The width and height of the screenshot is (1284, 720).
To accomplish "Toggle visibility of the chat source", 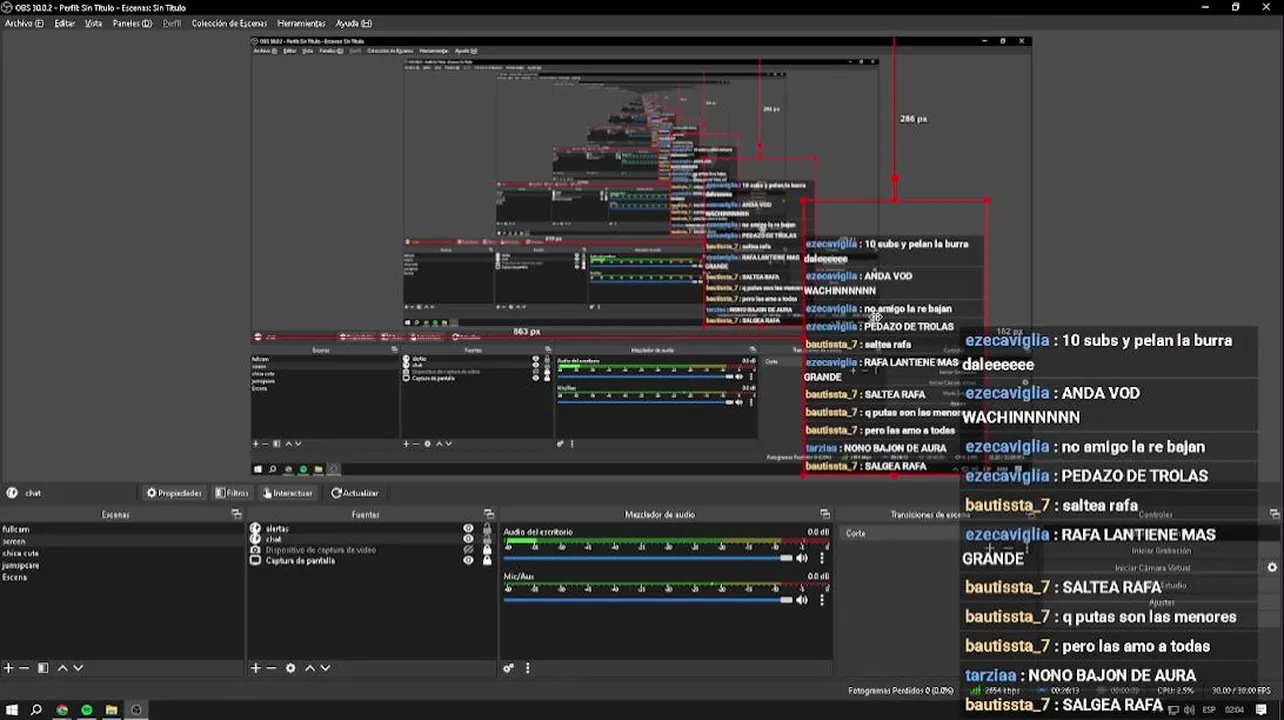I will (x=468, y=539).
